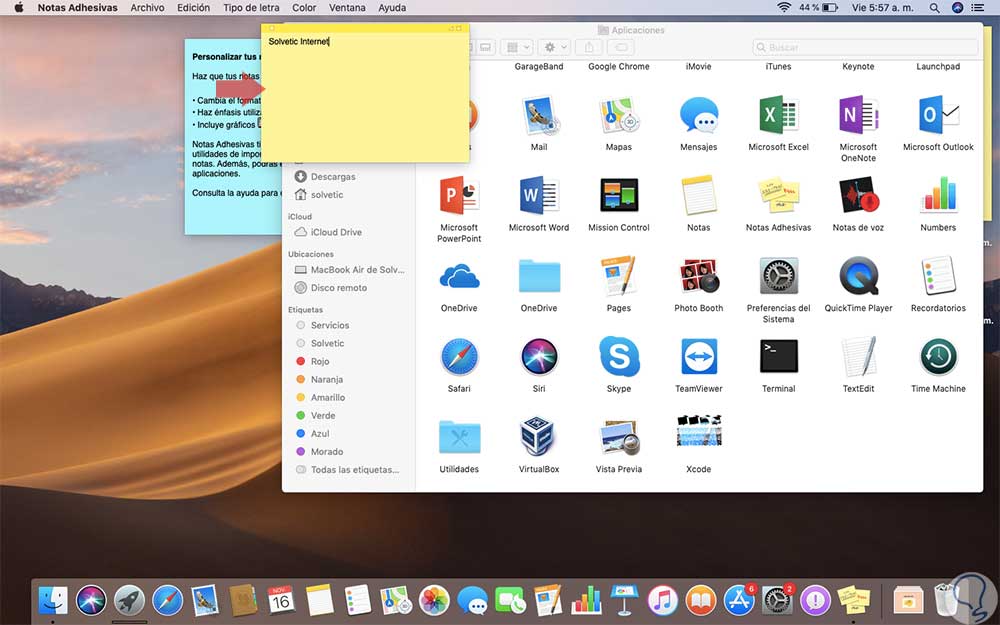The width and height of the screenshot is (1000, 625).
Task: Launch VirtualBox from the Applications list
Action: point(538,437)
